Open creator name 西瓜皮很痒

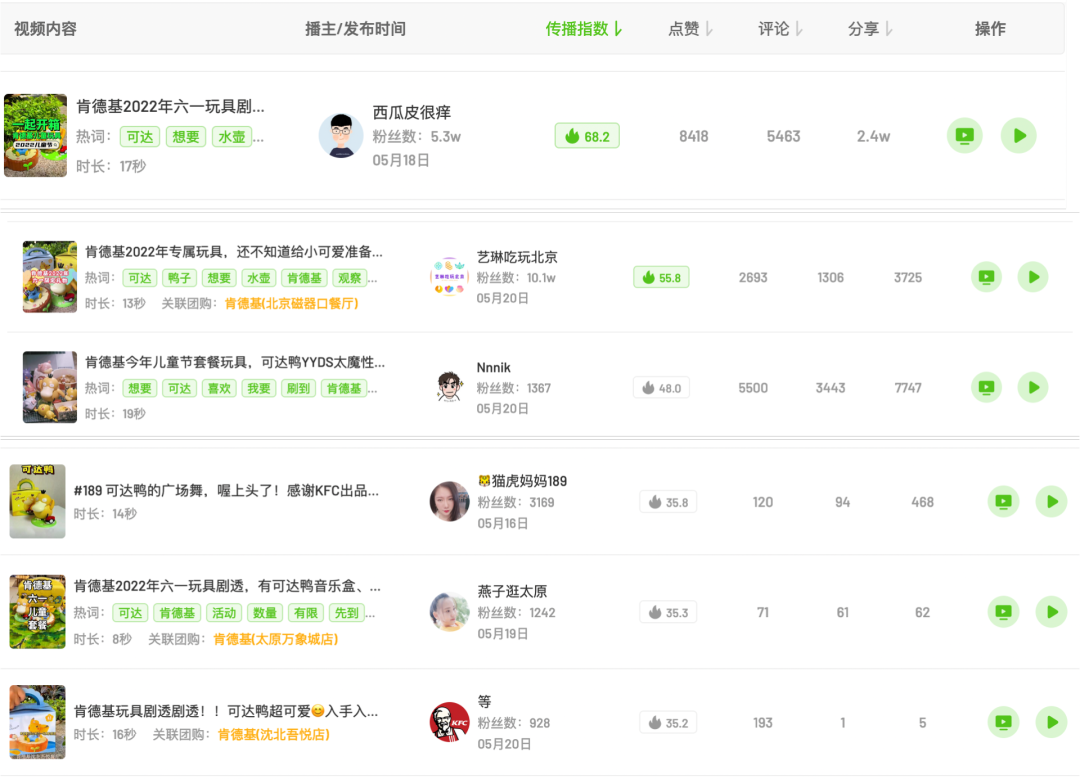coord(412,112)
